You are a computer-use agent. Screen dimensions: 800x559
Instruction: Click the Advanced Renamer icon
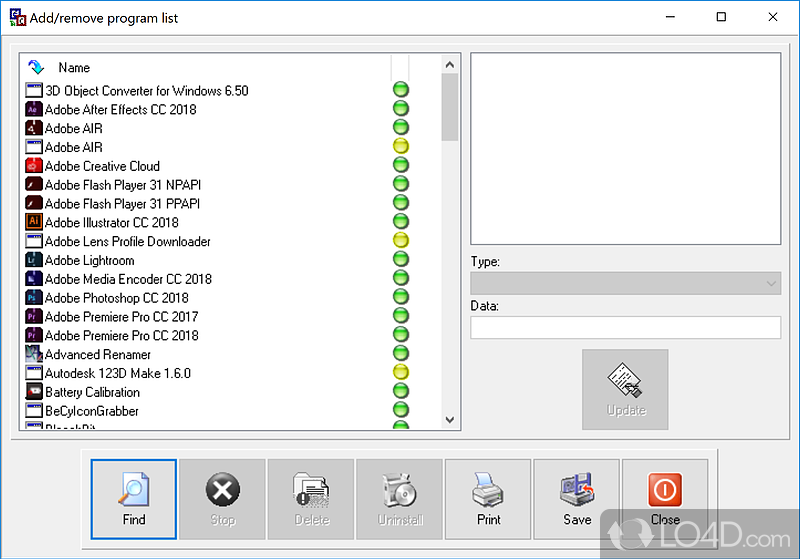tap(34, 354)
